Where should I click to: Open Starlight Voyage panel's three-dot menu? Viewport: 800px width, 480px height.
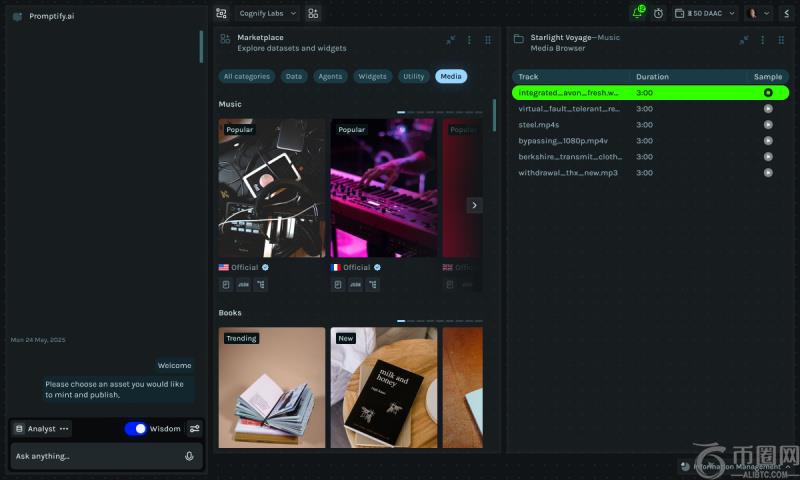click(x=763, y=40)
